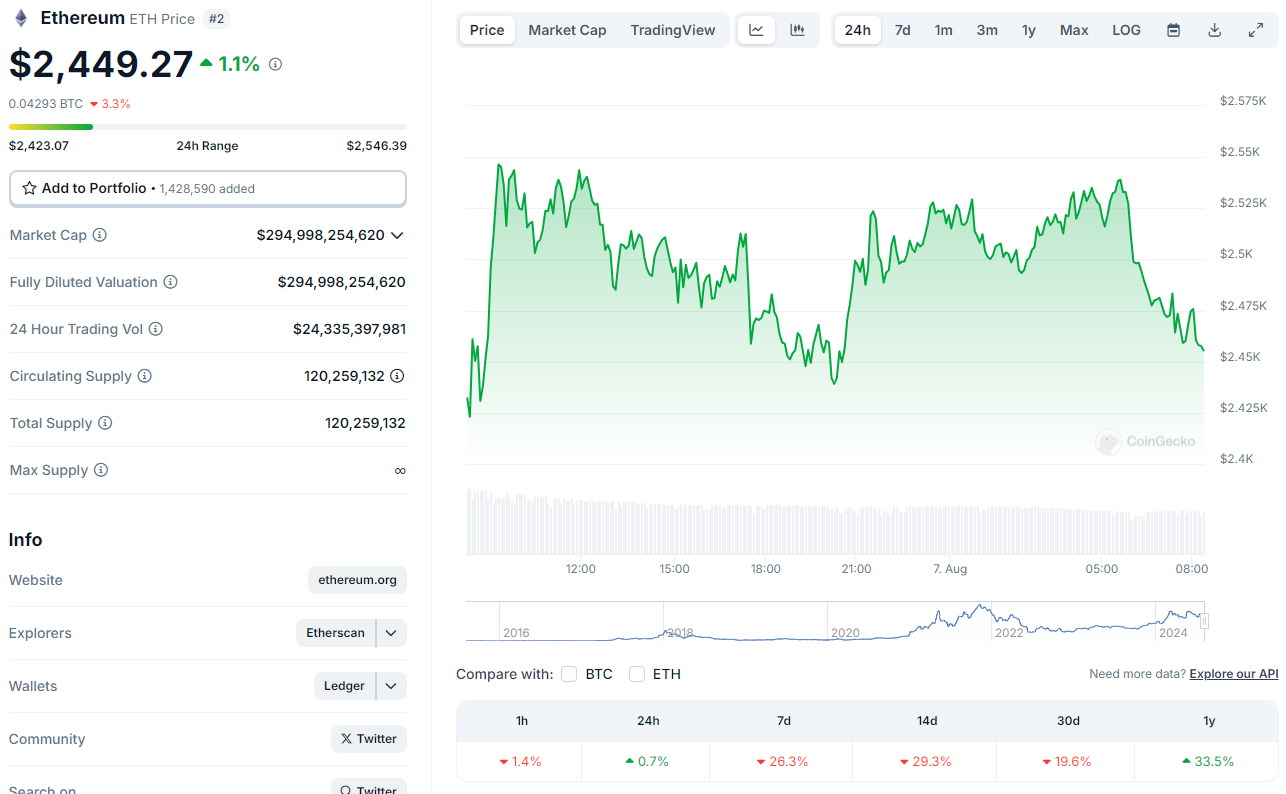Viewport: 1286px width, 794px height.
Task: Open the Fully Diluted Valuation info icon
Action: coord(170,282)
